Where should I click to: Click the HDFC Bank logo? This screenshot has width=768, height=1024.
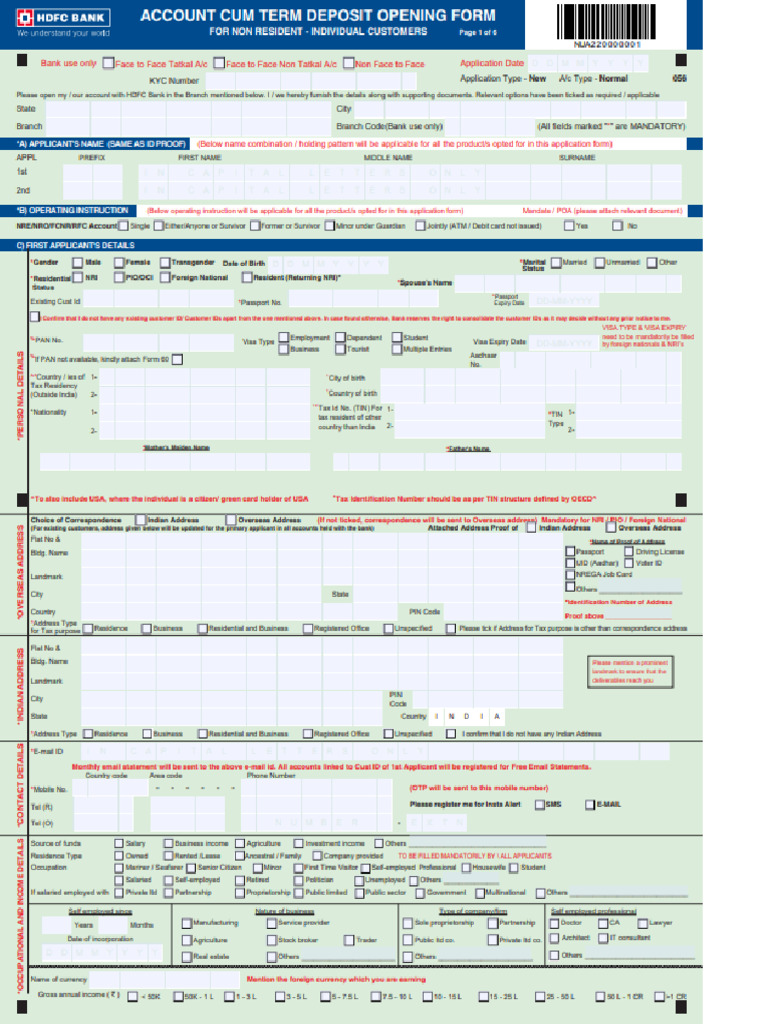[x=63, y=18]
